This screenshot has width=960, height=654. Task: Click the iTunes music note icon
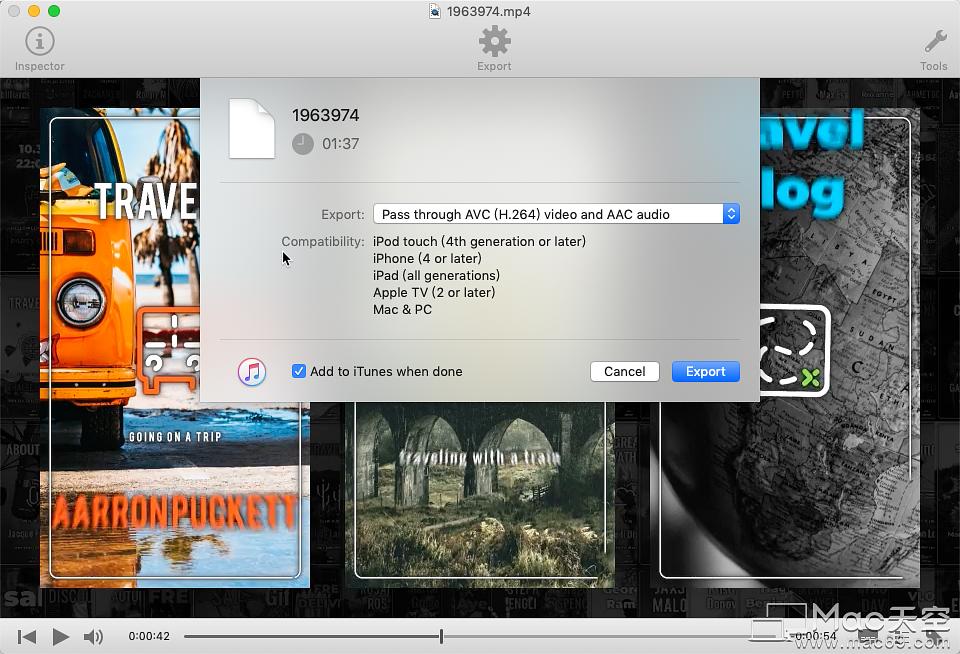point(252,372)
